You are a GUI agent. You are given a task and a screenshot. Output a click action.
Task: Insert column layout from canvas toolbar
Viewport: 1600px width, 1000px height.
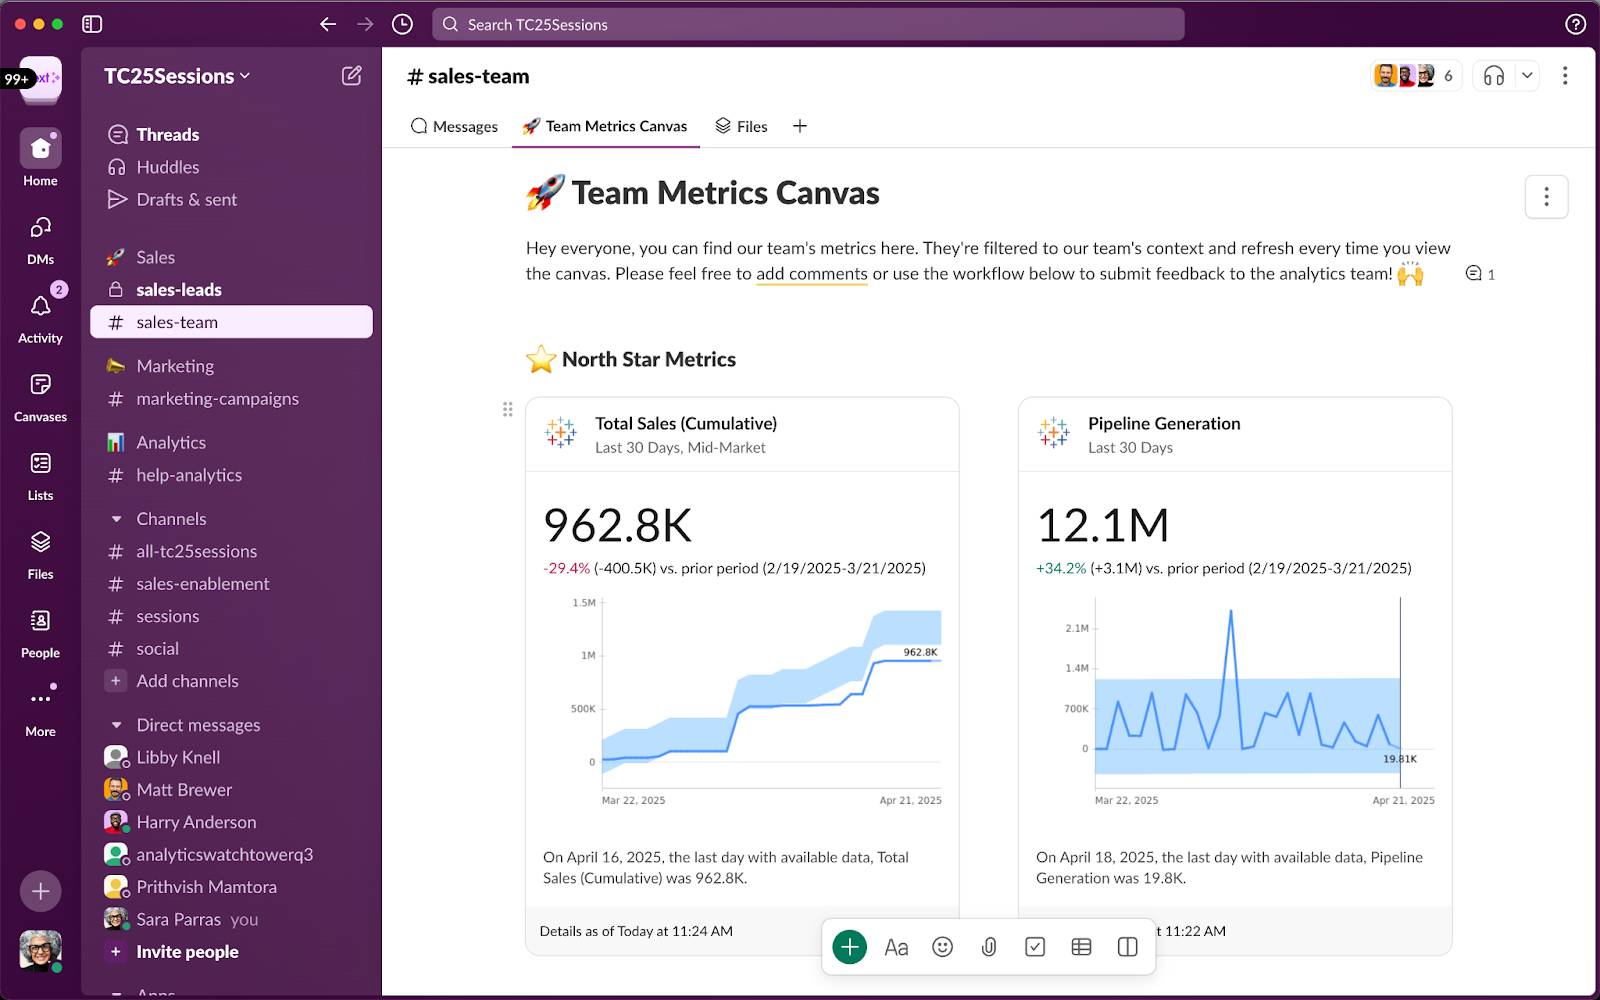pos(1127,947)
